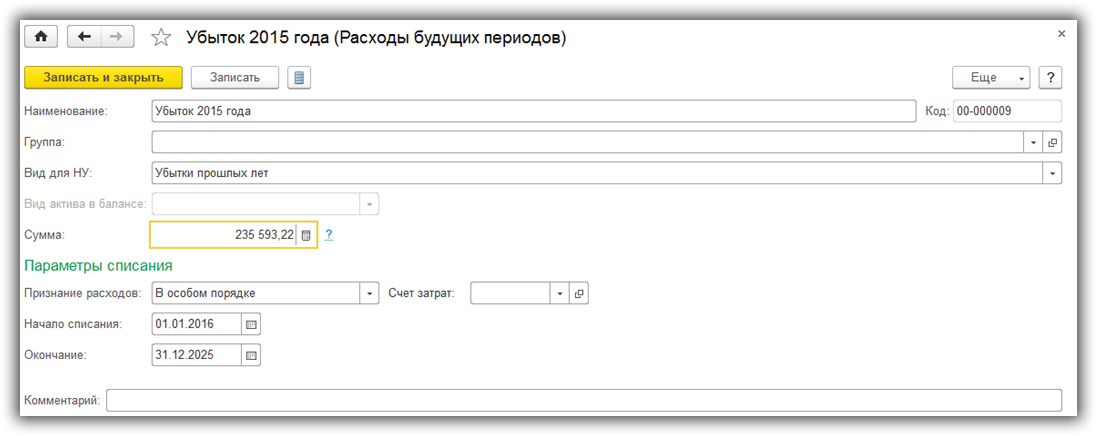Click the open icon for Группа field
The image size is (1097, 436).
1052,143
